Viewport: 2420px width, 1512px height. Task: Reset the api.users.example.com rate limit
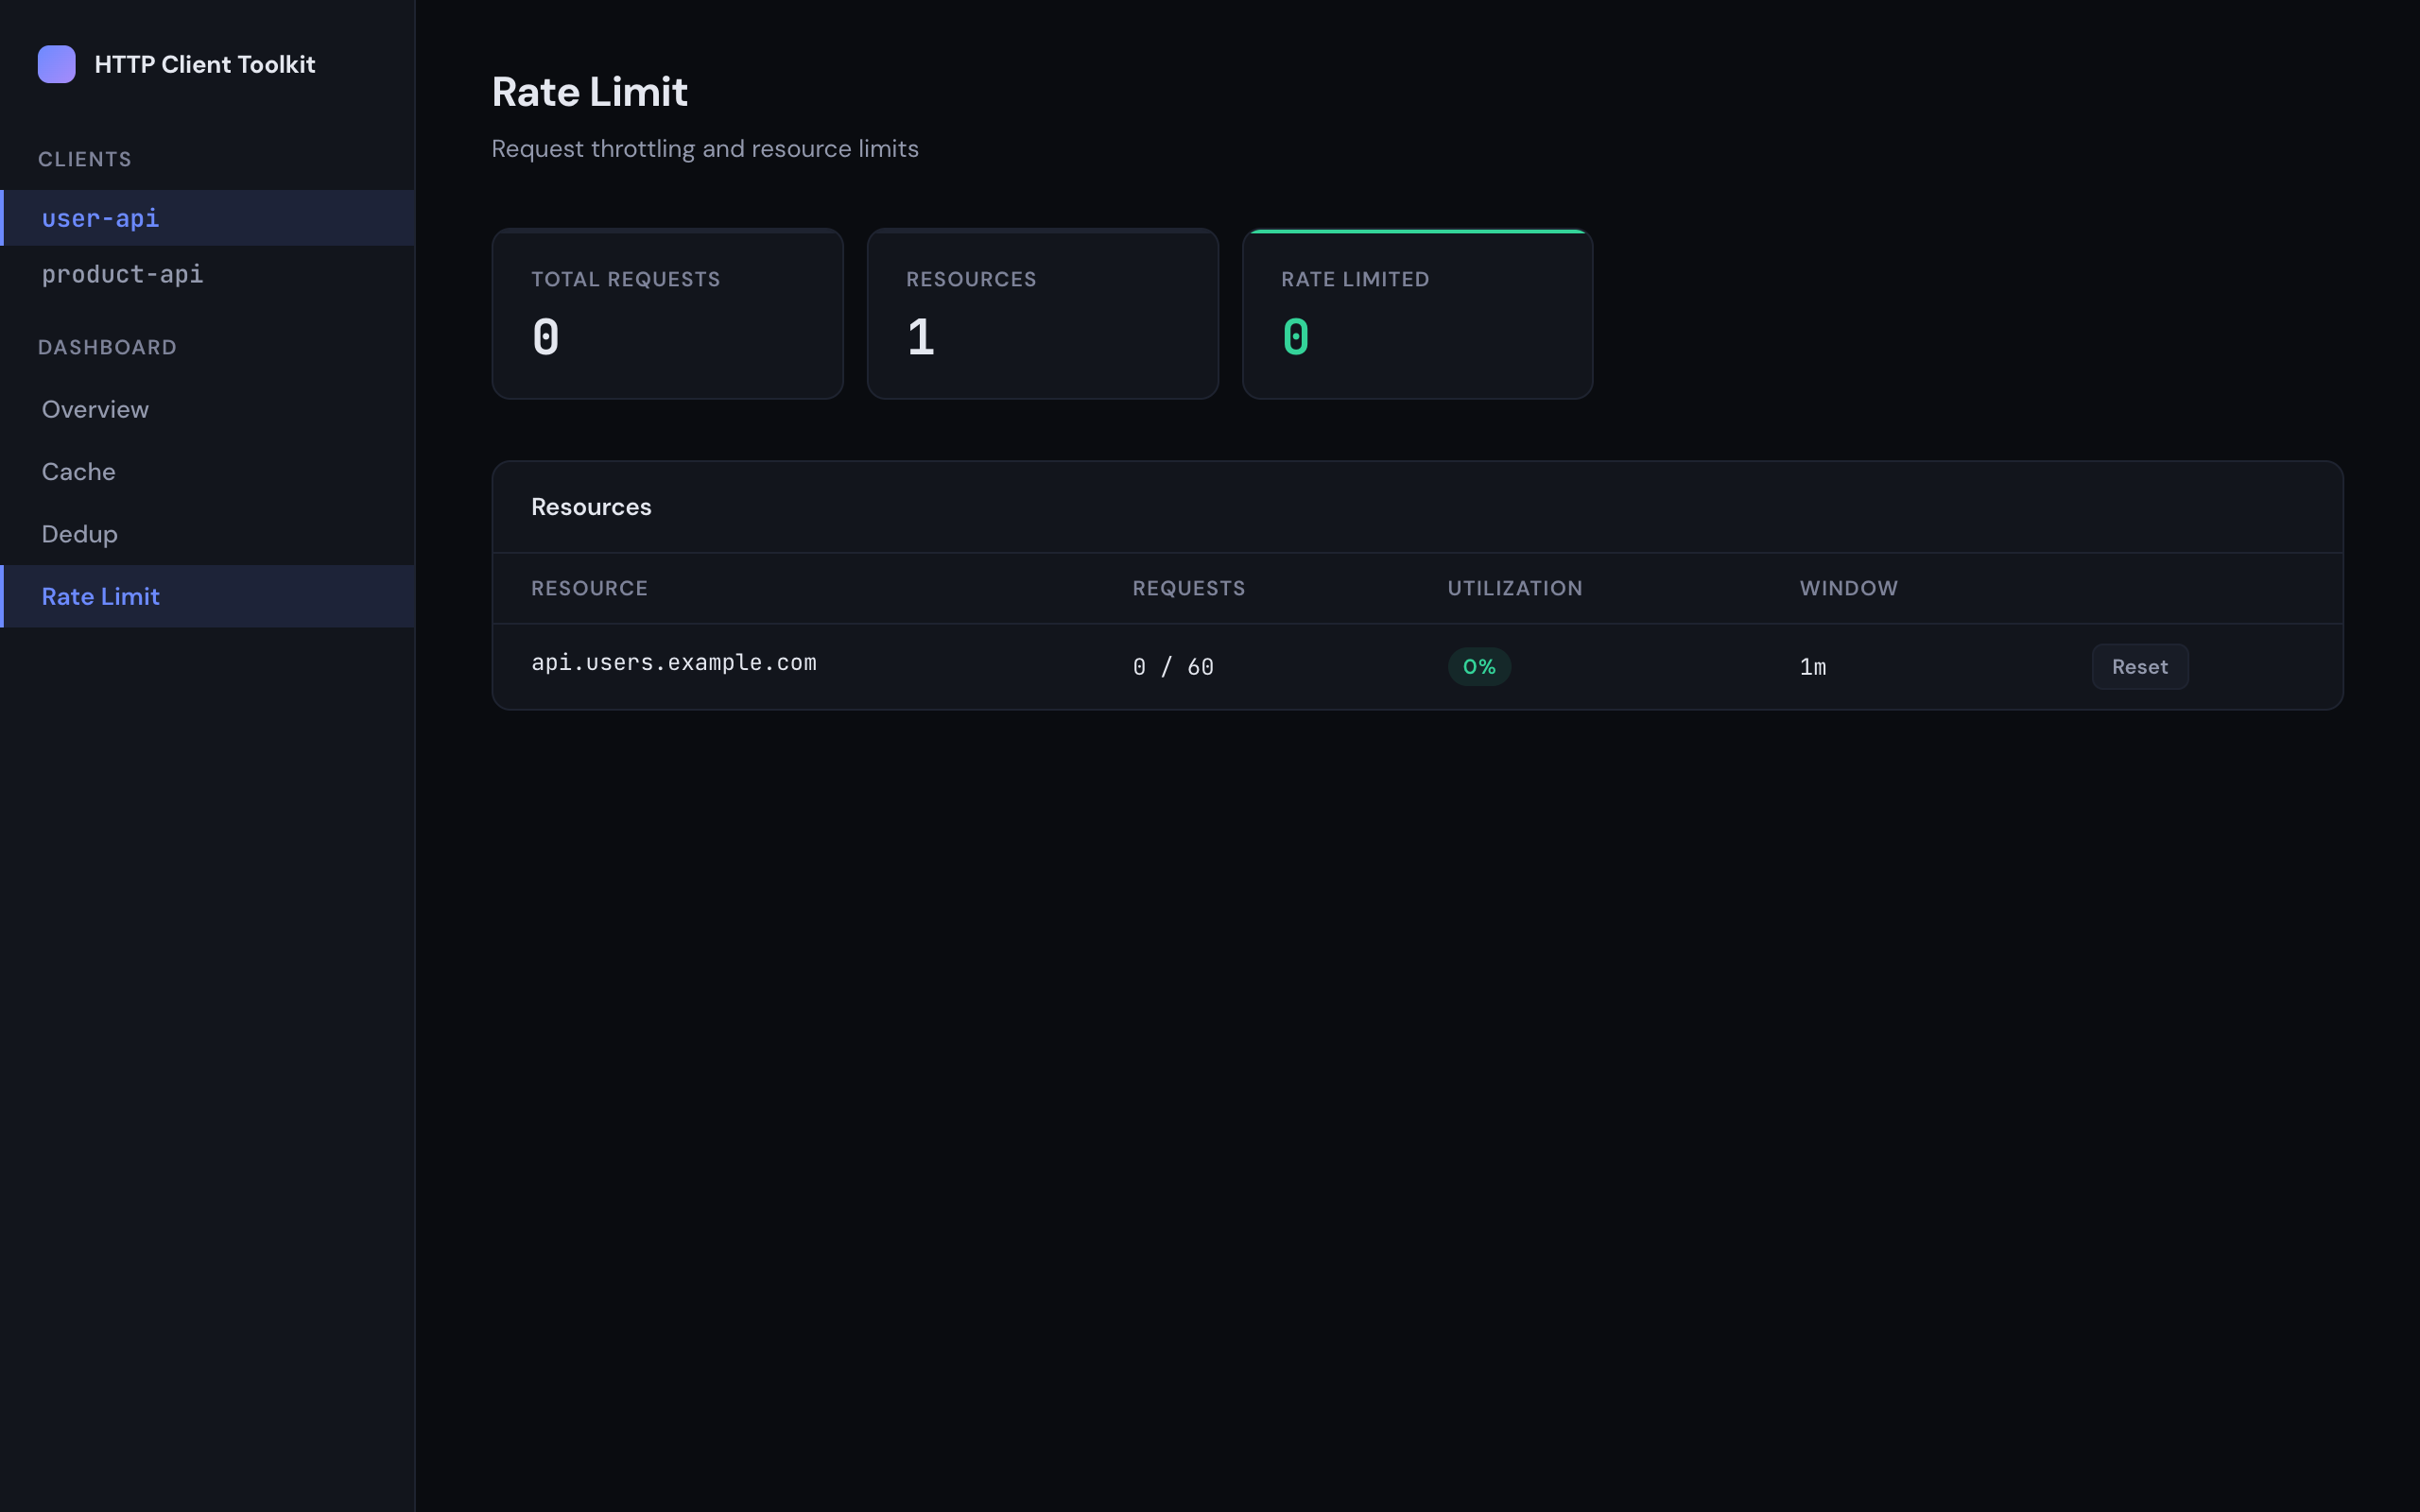tap(2139, 666)
